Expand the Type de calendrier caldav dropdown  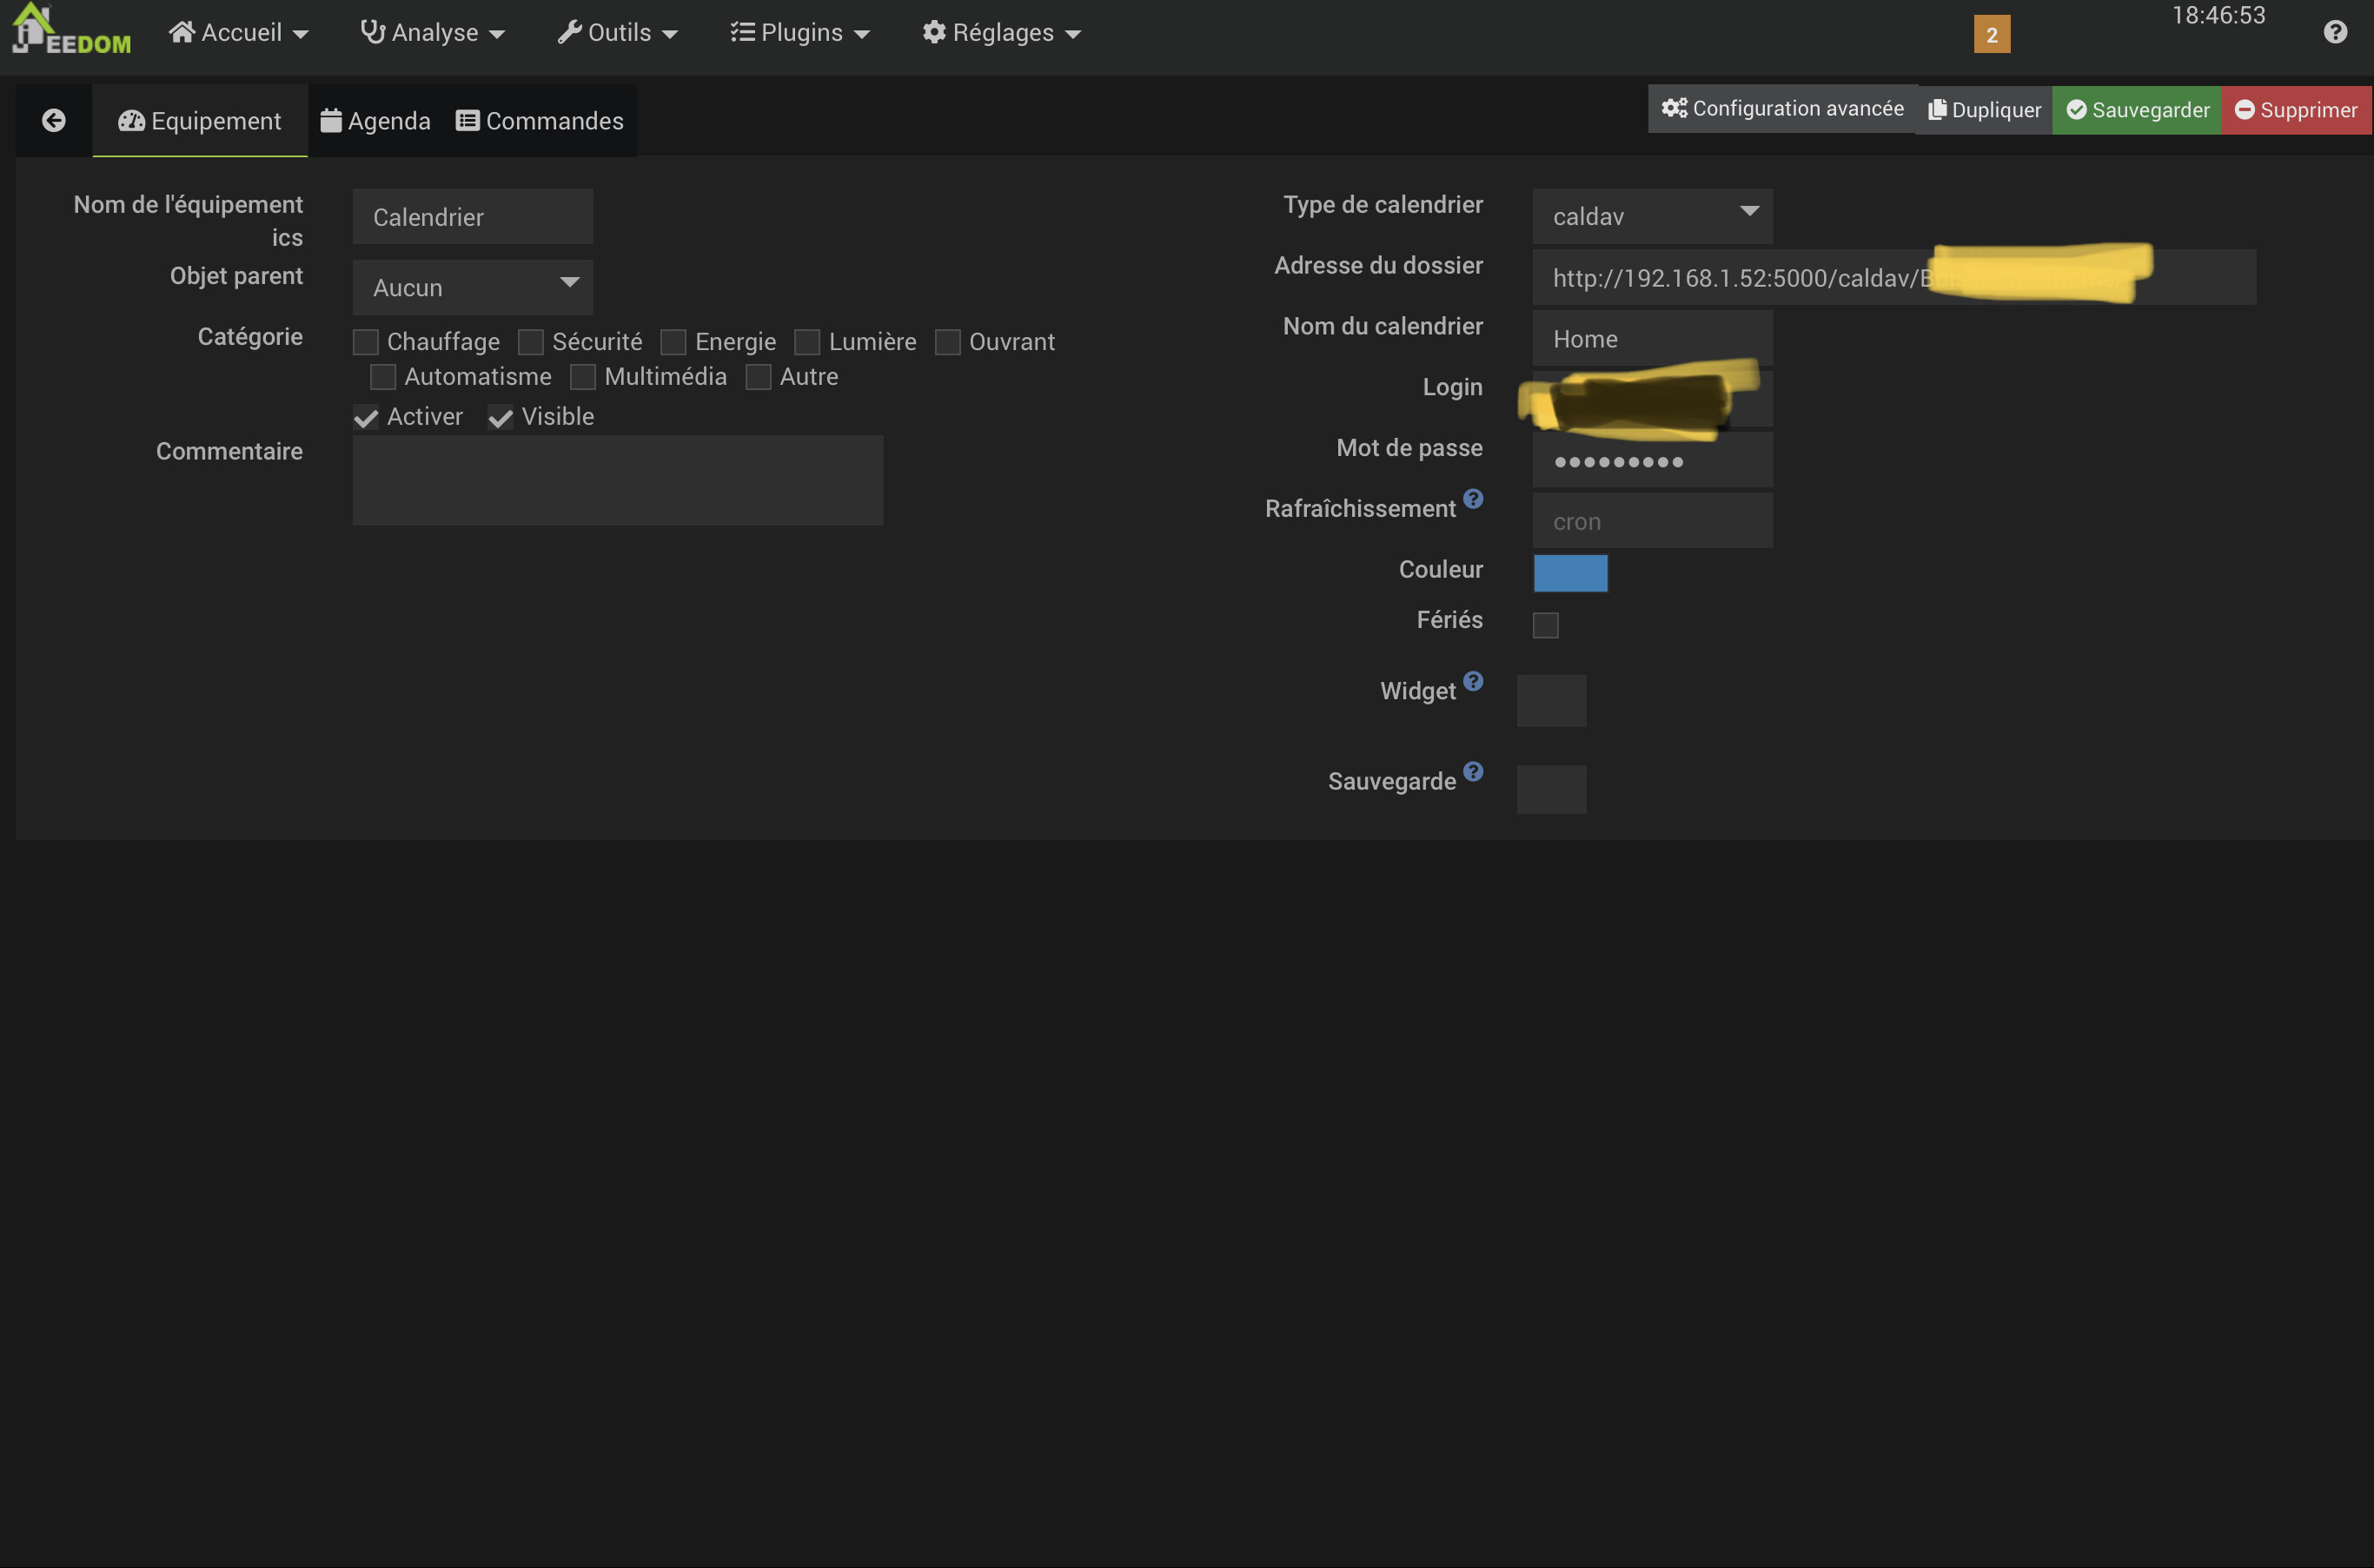(x=1651, y=216)
